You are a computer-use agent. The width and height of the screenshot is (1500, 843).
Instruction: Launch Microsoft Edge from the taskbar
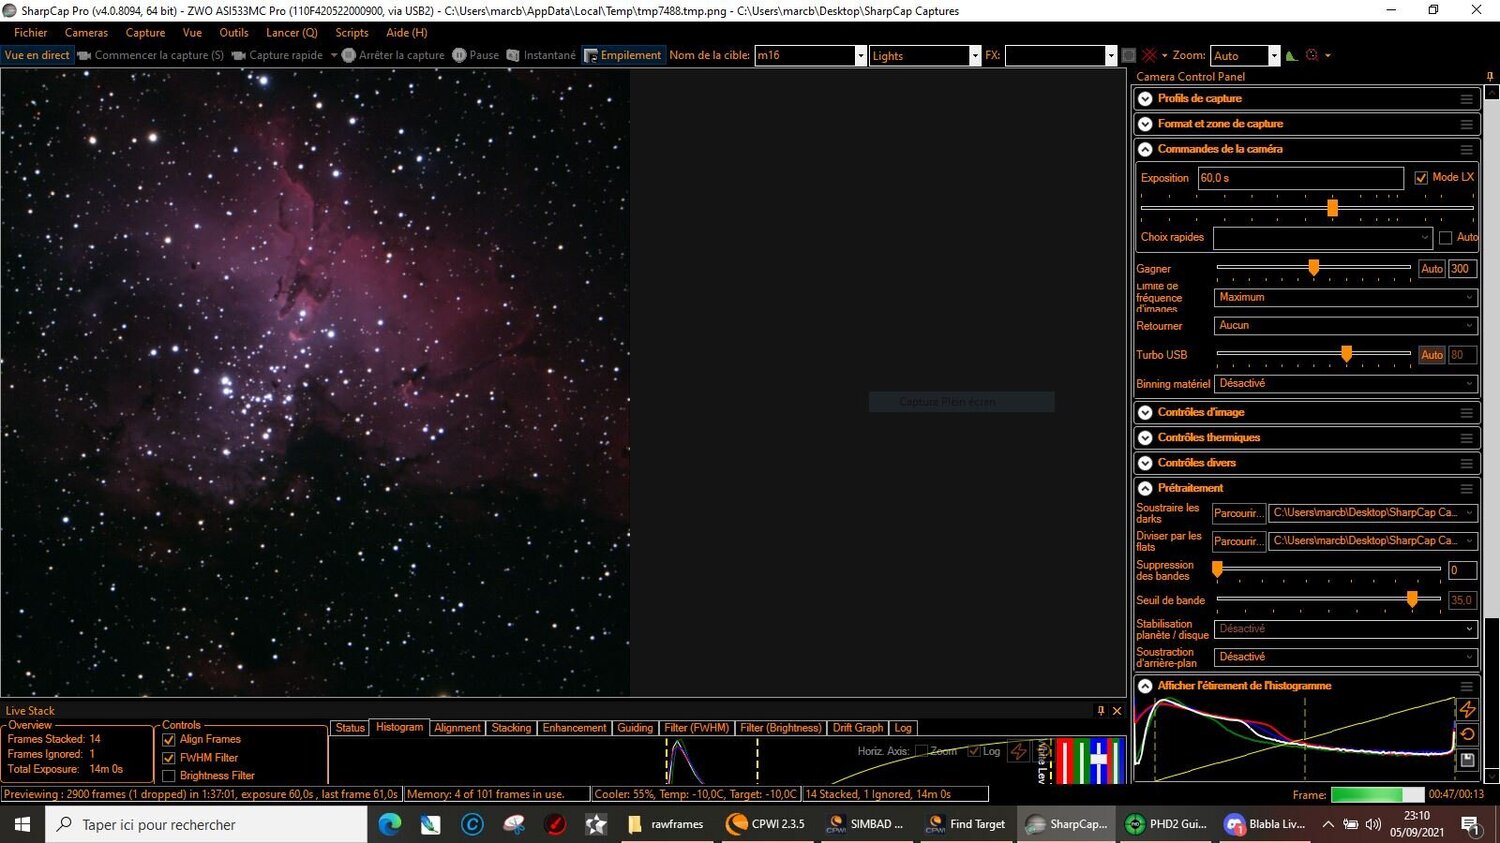pyautogui.click(x=390, y=824)
